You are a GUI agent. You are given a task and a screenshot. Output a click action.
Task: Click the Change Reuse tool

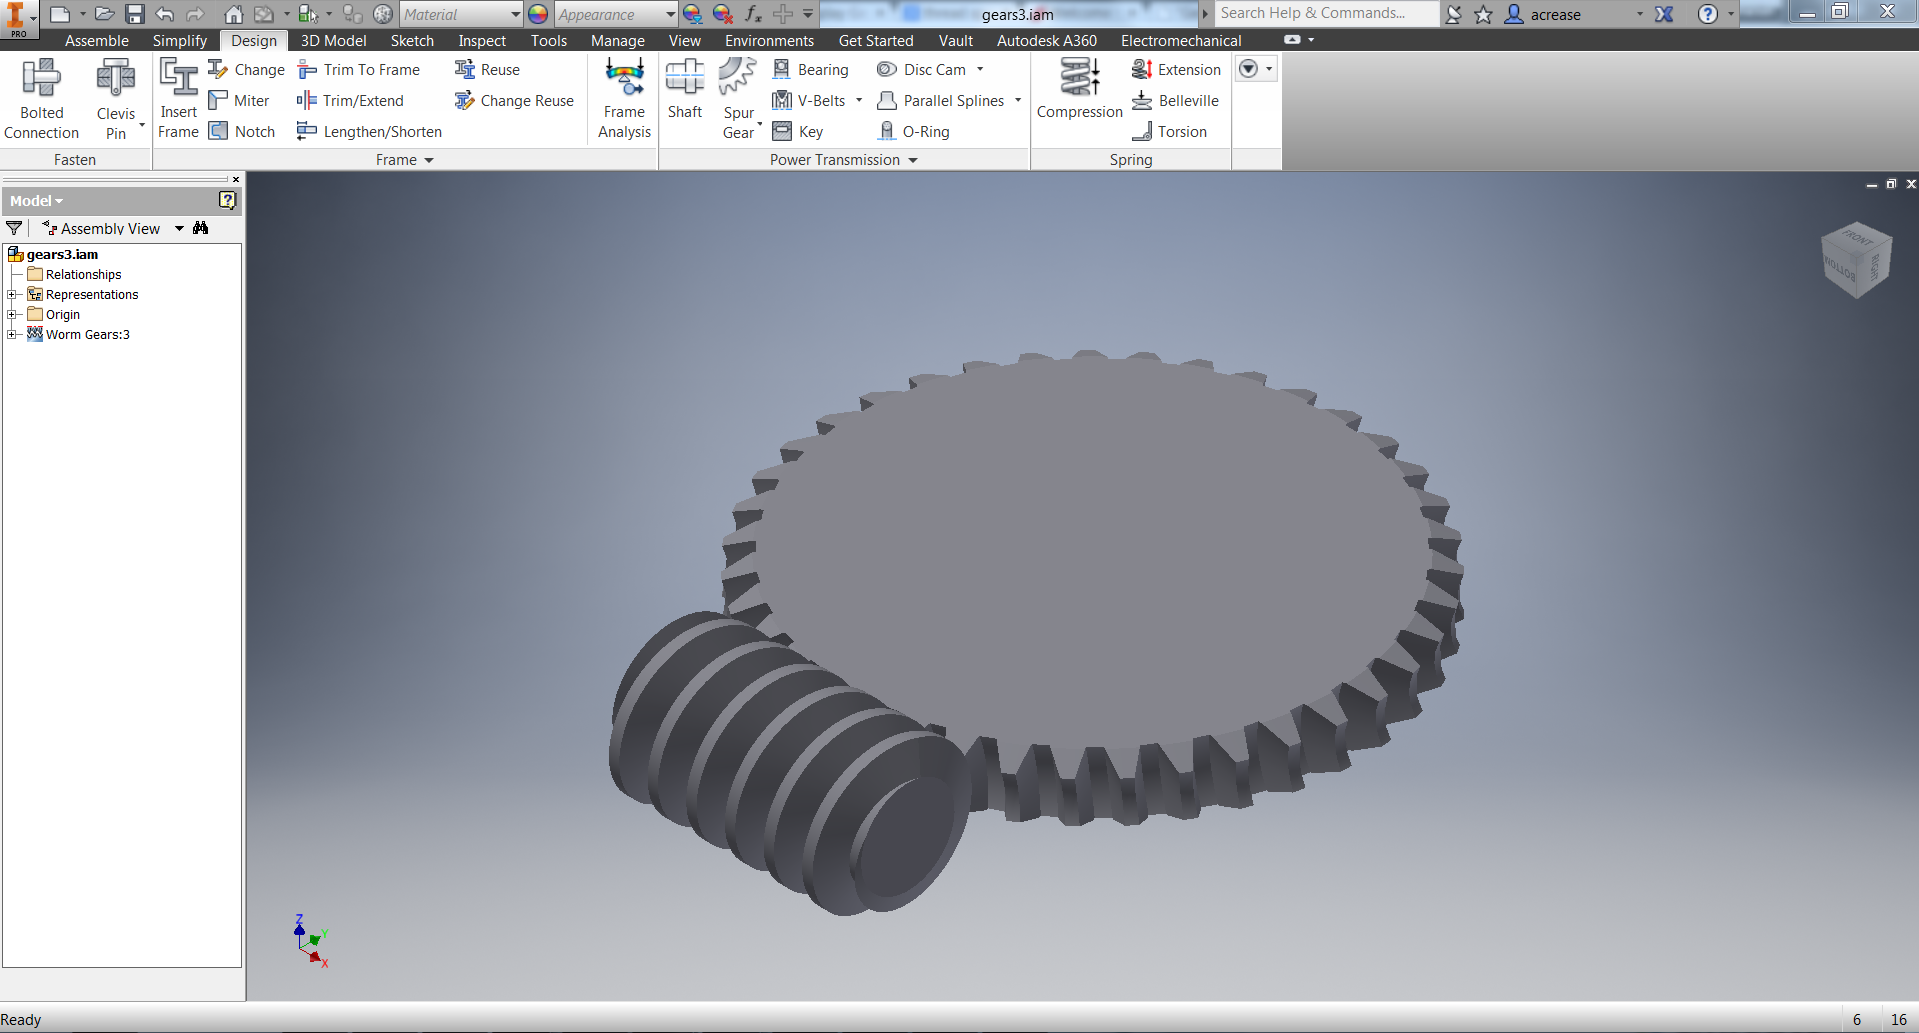(x=514, y=101)
